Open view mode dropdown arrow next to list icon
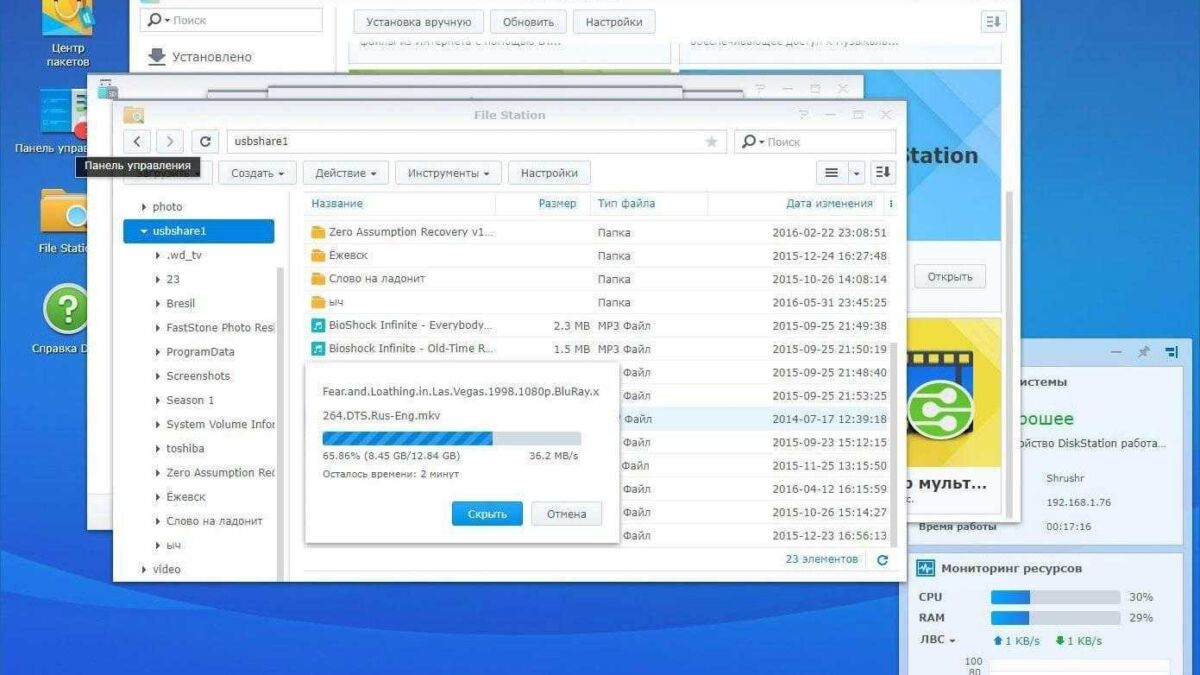Viewport: 1200px width, 675px height. tap(856, 173)
